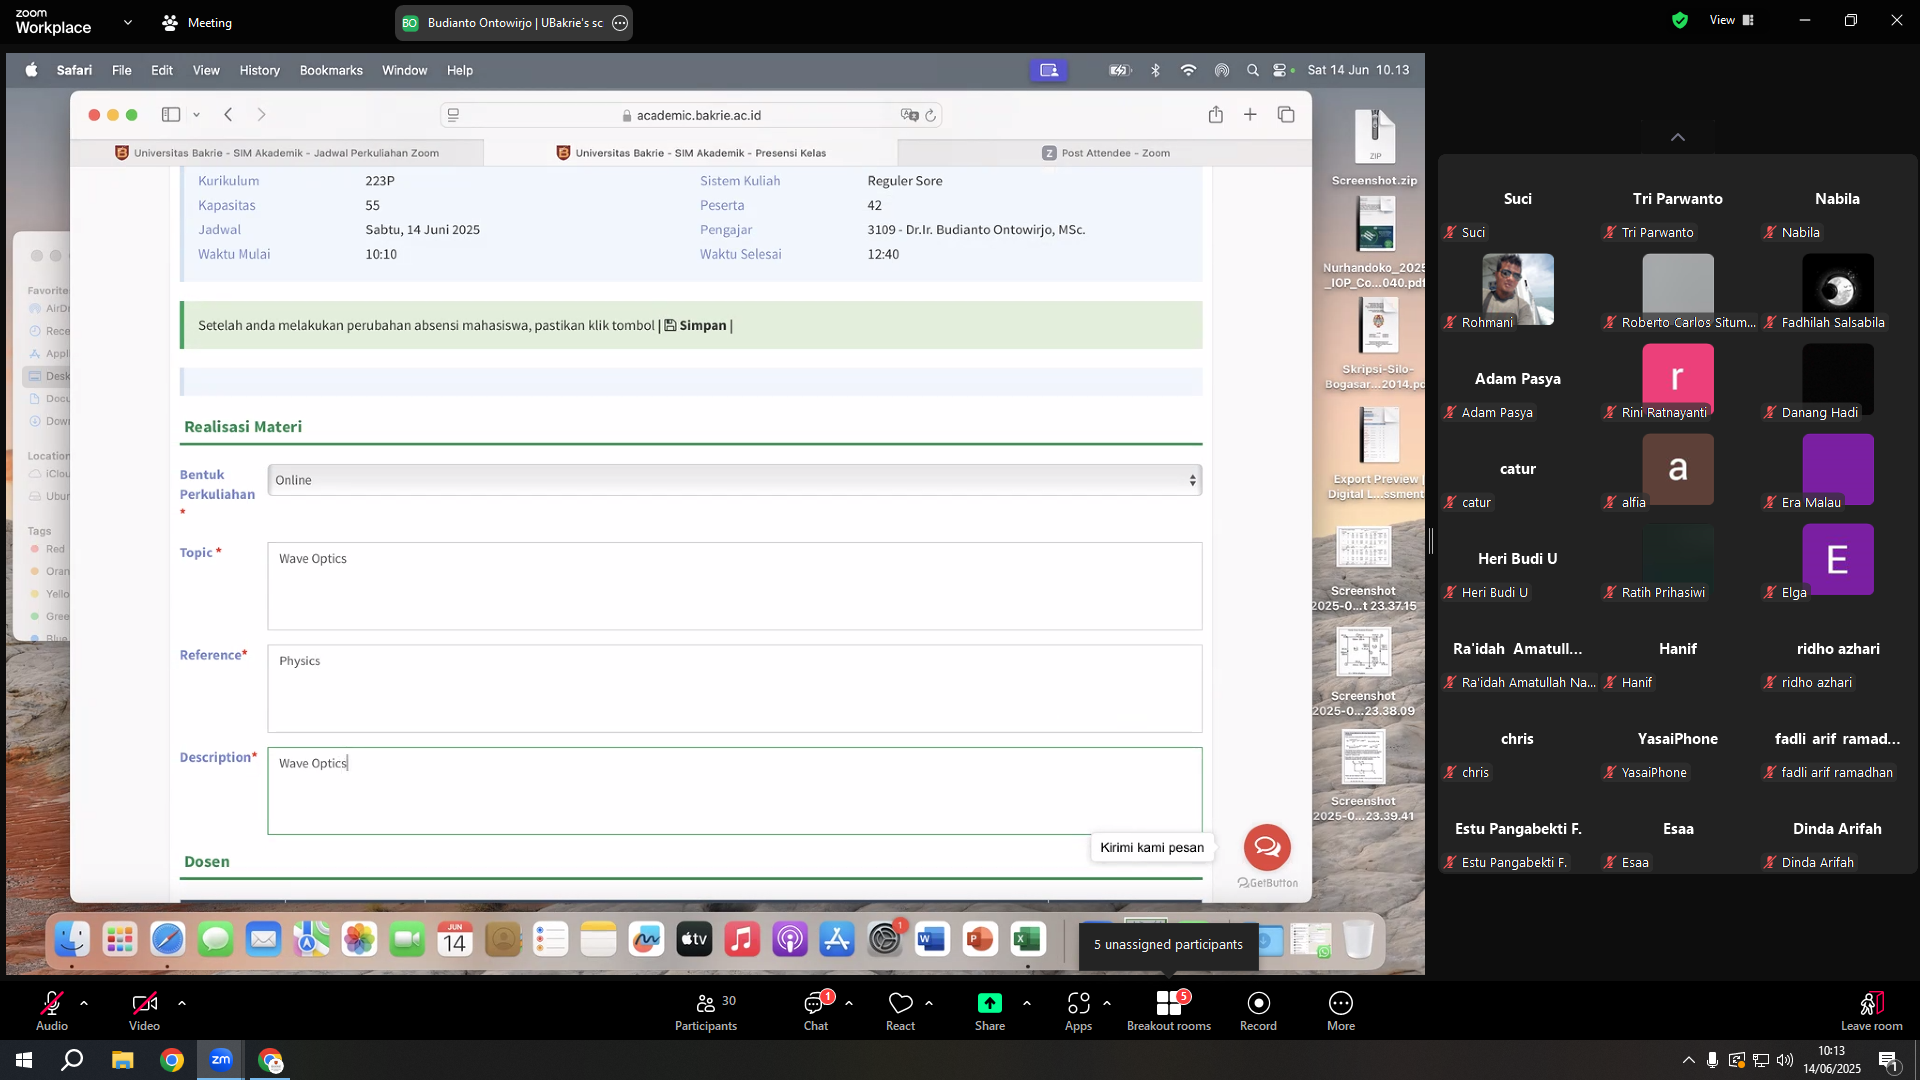This screenshot has width=1920, height=1080.
Task: Open Screenshot.zip file on desktop
Action: [1375, 148]
